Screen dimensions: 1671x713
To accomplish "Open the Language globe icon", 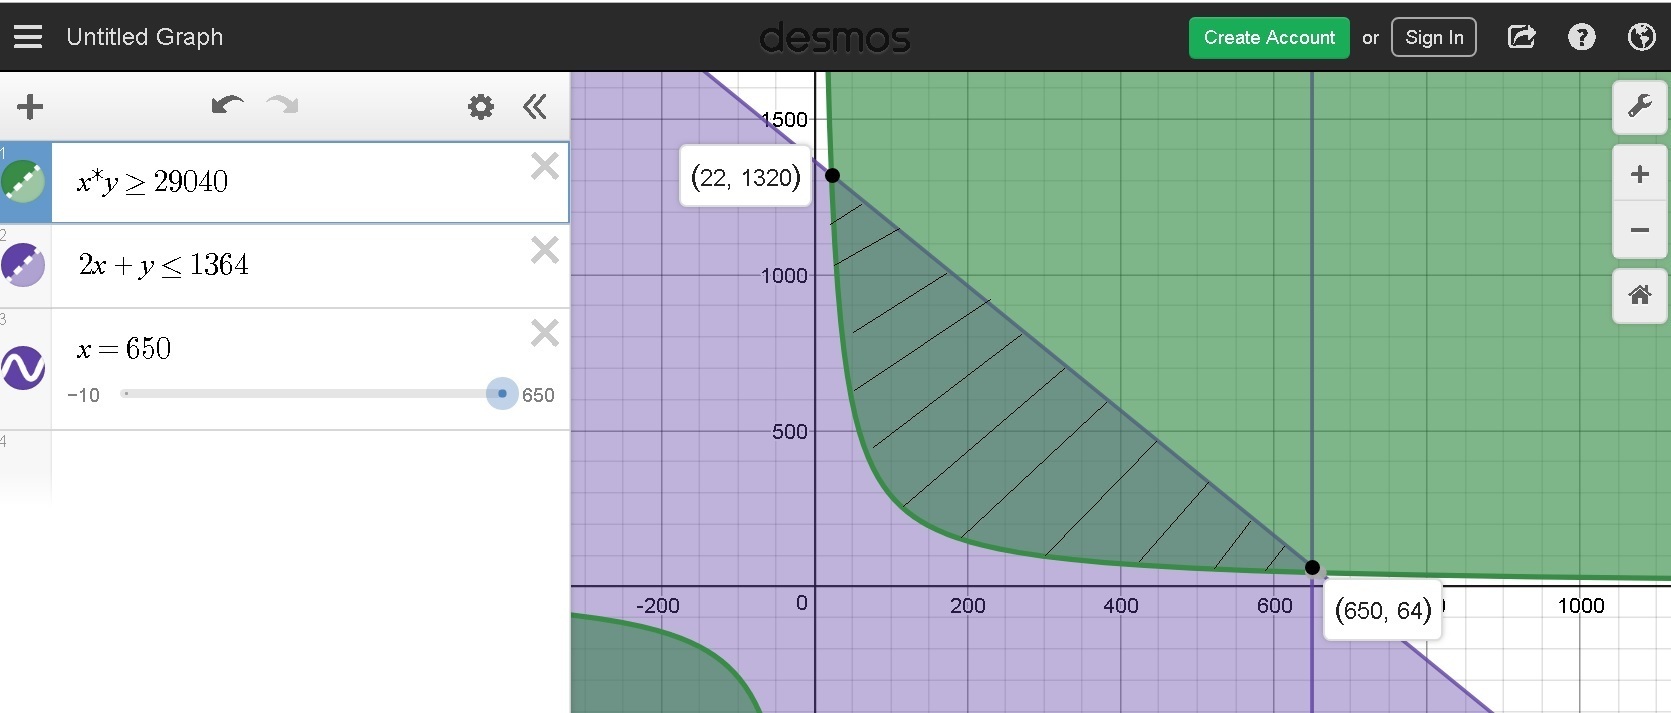I will (1641, 37).
